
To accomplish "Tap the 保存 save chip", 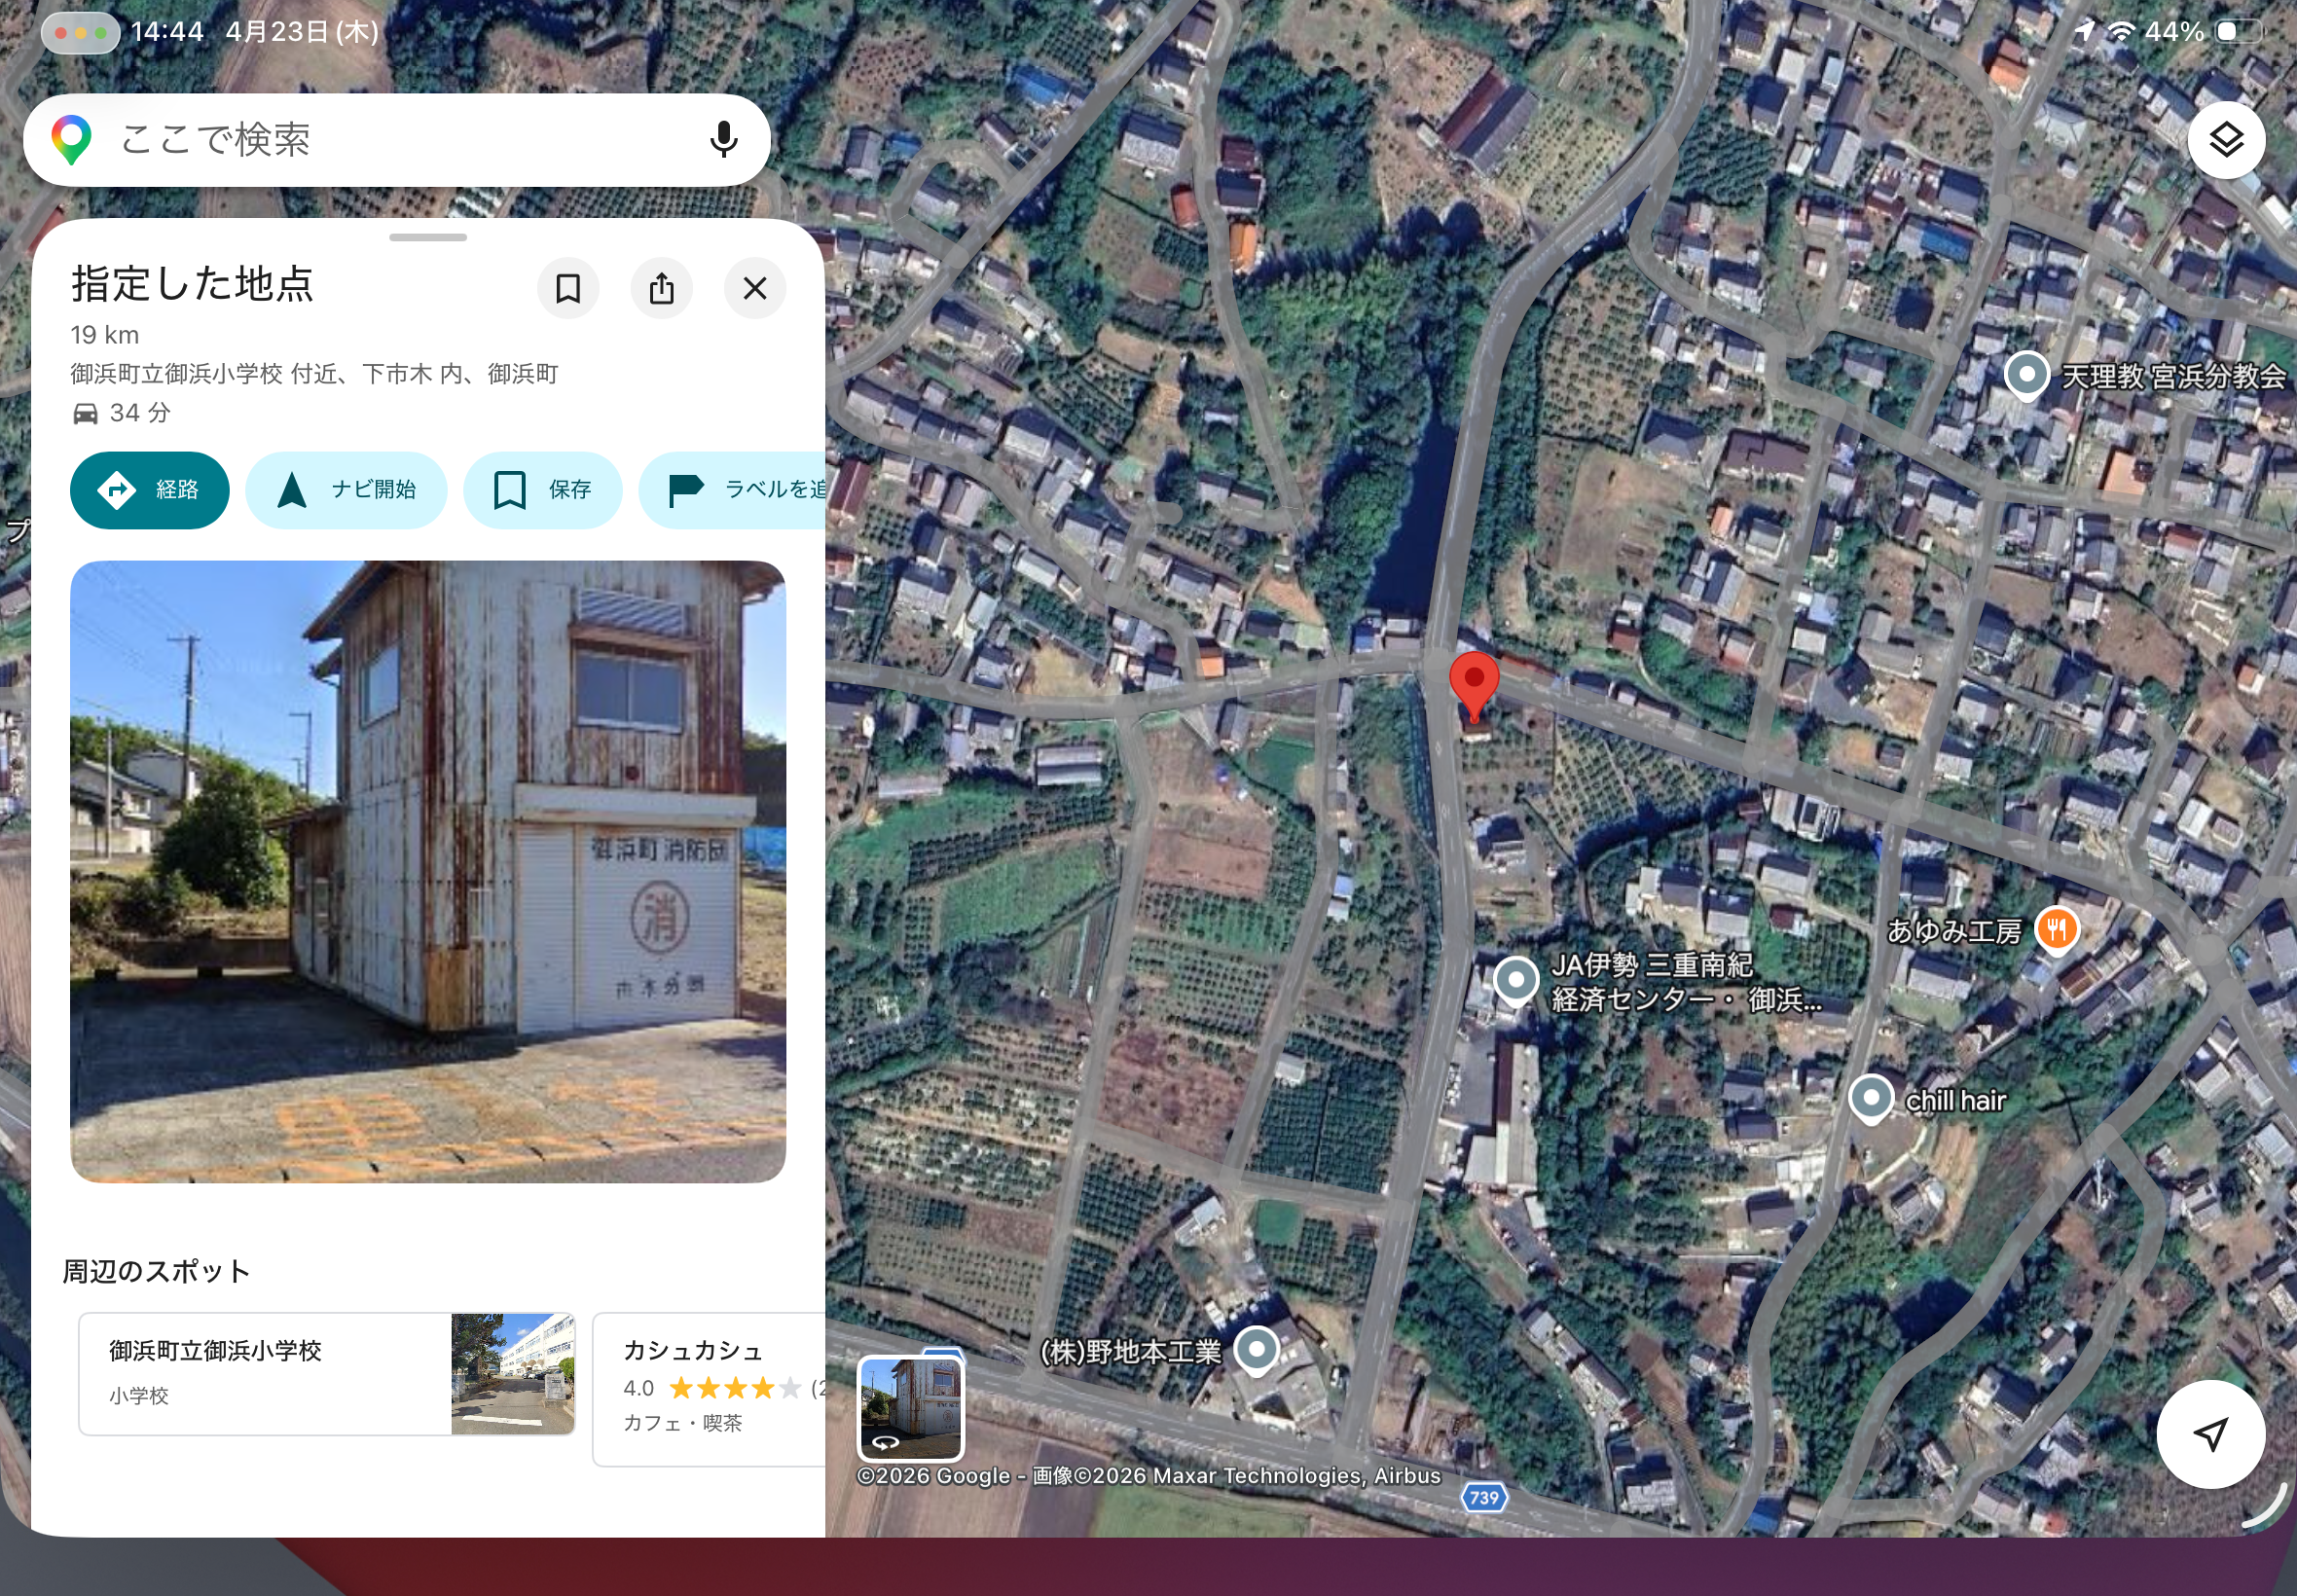I will (543, 490).
